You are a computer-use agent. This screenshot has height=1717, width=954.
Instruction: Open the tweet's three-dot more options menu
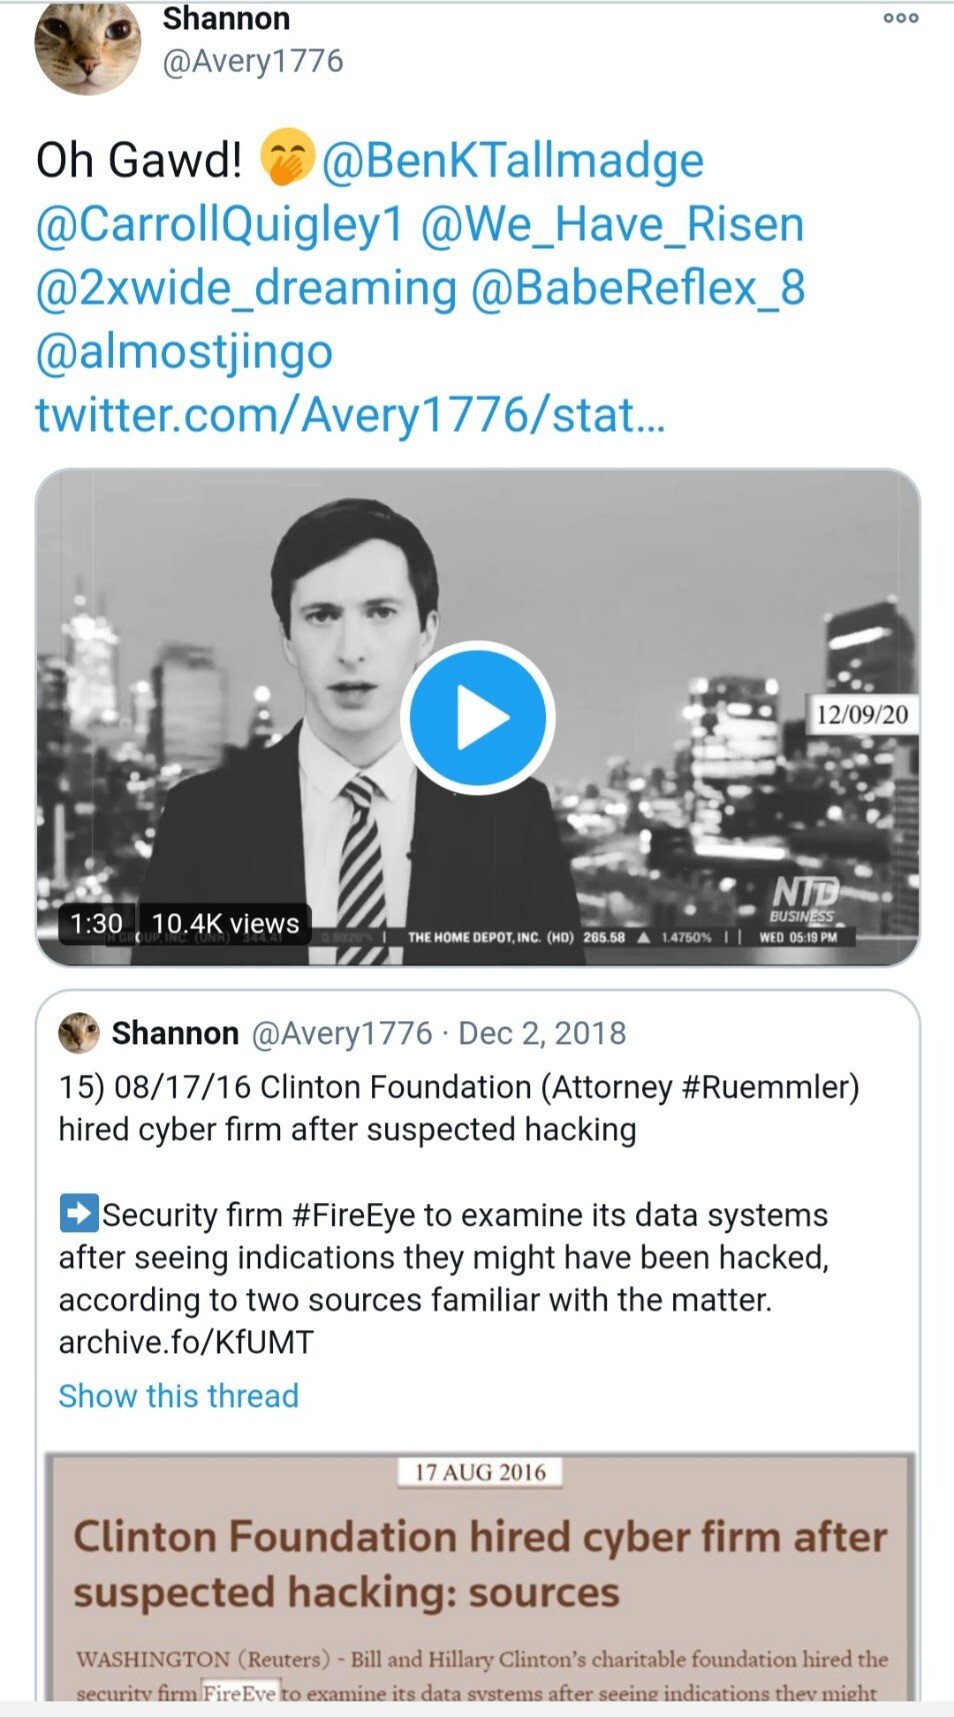point(900,18)
